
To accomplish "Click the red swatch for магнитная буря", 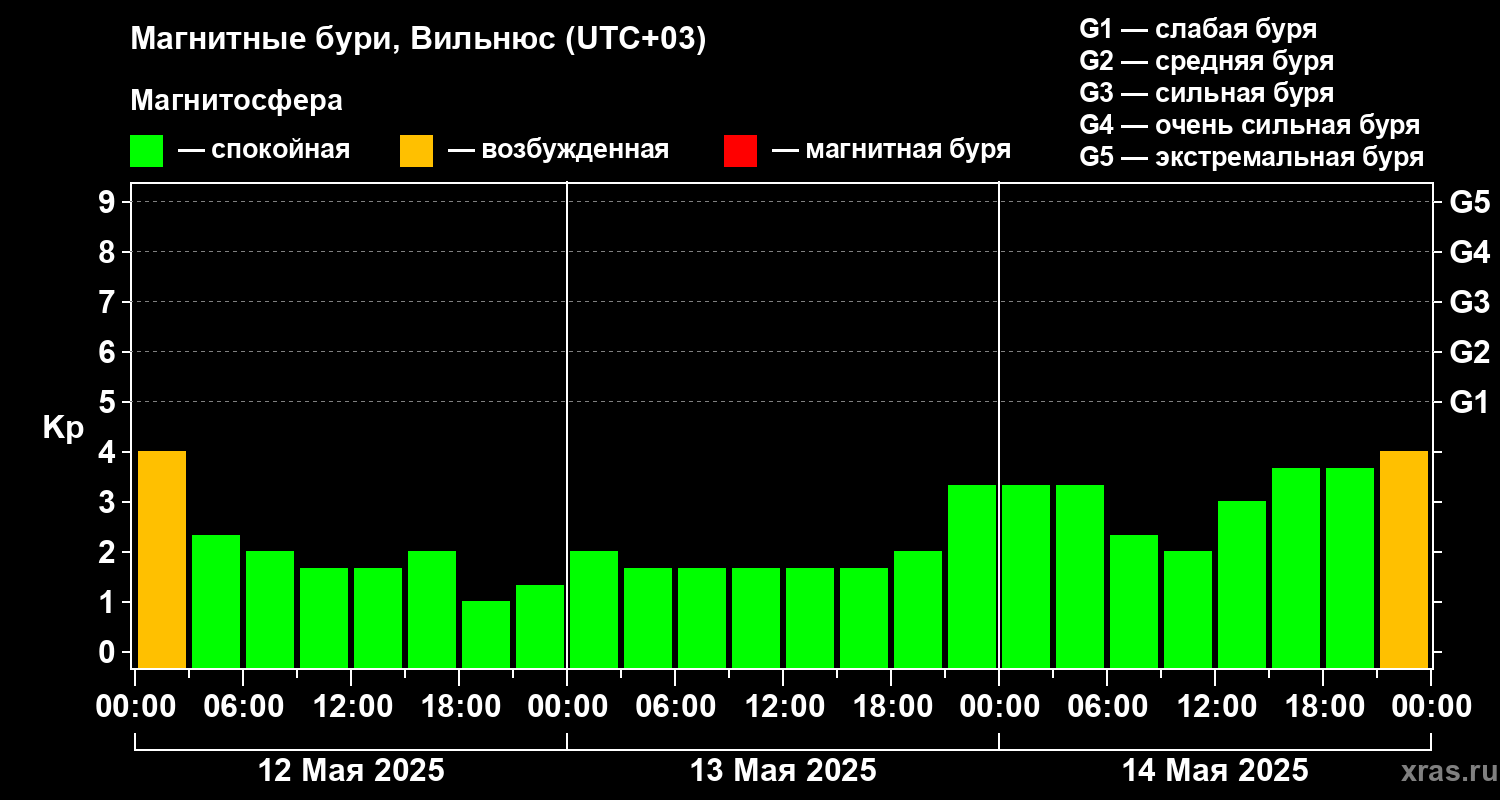I will click(740, 150).
